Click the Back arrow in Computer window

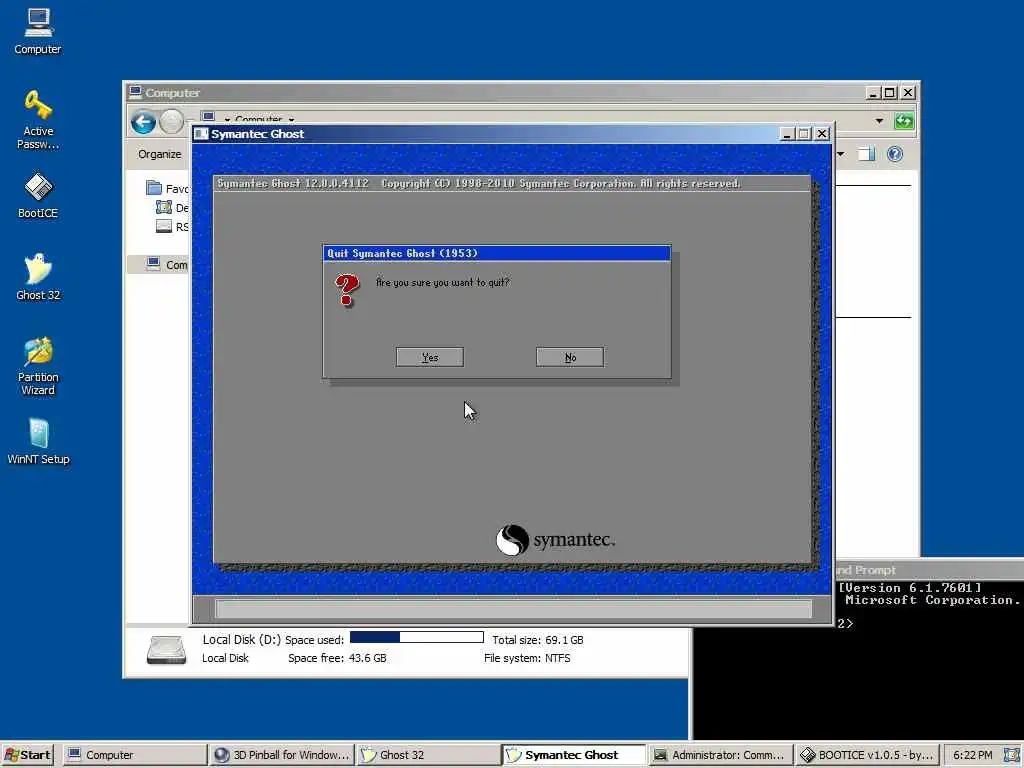[143, 122]
